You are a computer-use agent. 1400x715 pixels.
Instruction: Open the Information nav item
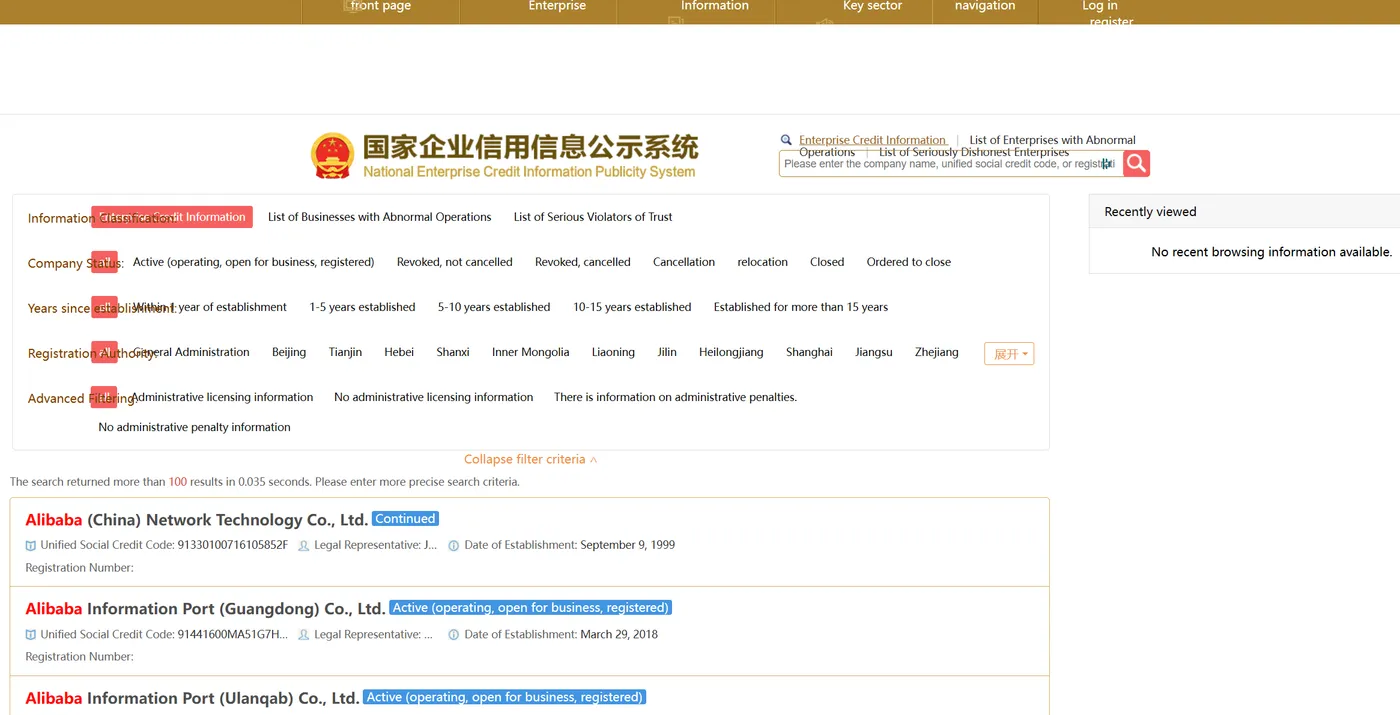pyautogui.click(x=715, y=6)
